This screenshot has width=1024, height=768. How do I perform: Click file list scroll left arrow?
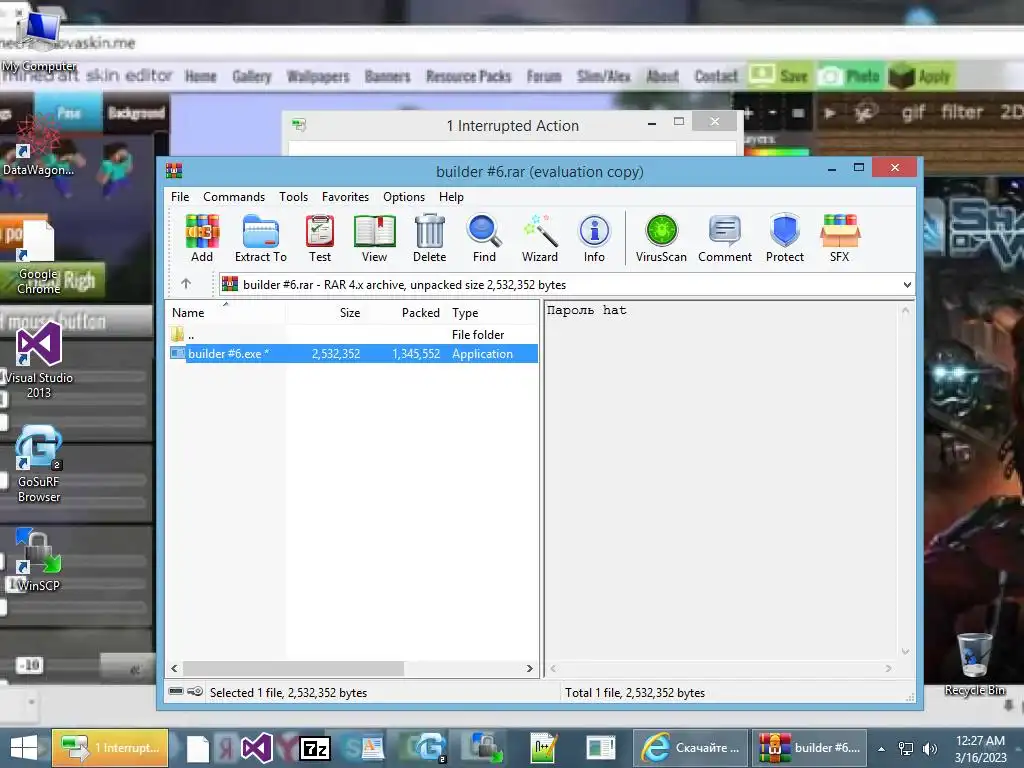click(174, 668)
